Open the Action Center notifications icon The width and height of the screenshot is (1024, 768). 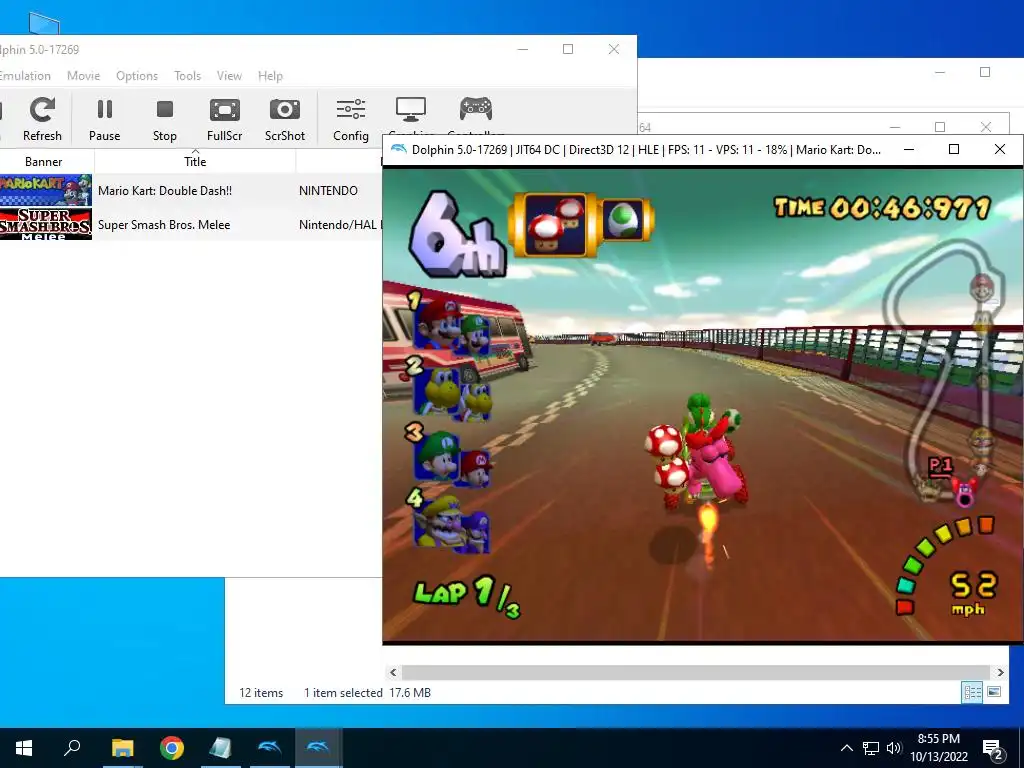[x=993, y=749]
